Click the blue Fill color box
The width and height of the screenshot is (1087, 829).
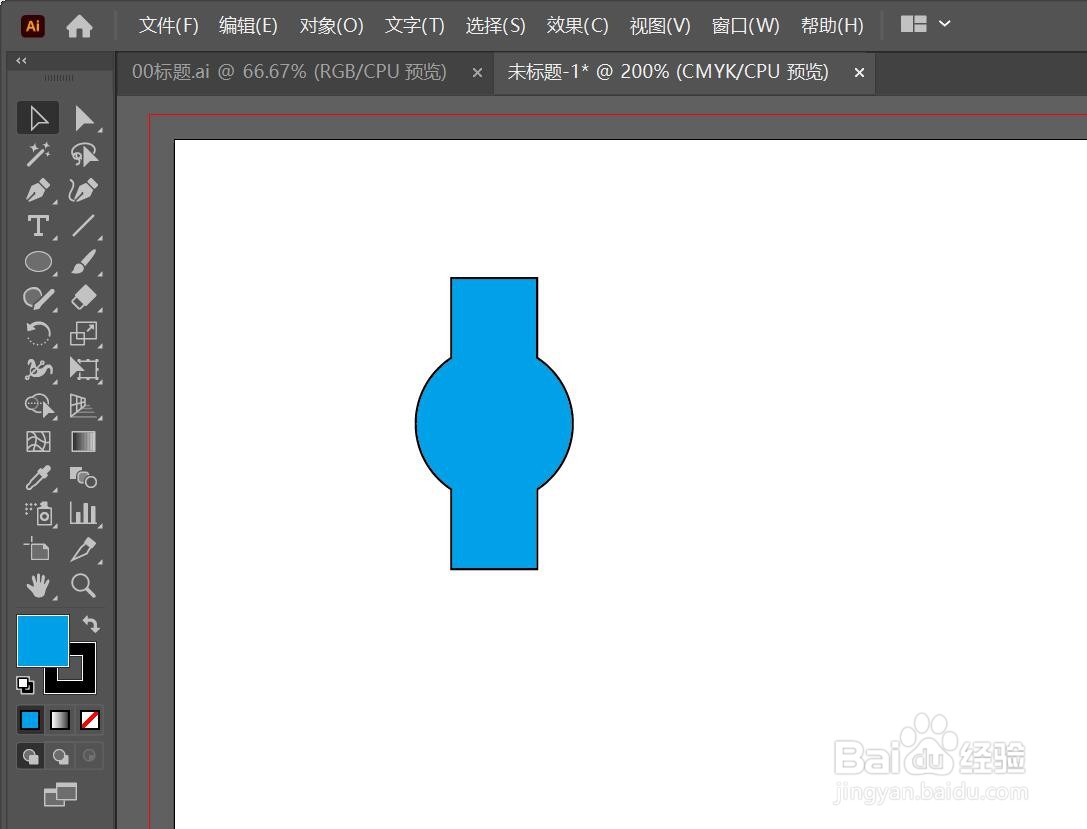[43, 641]
